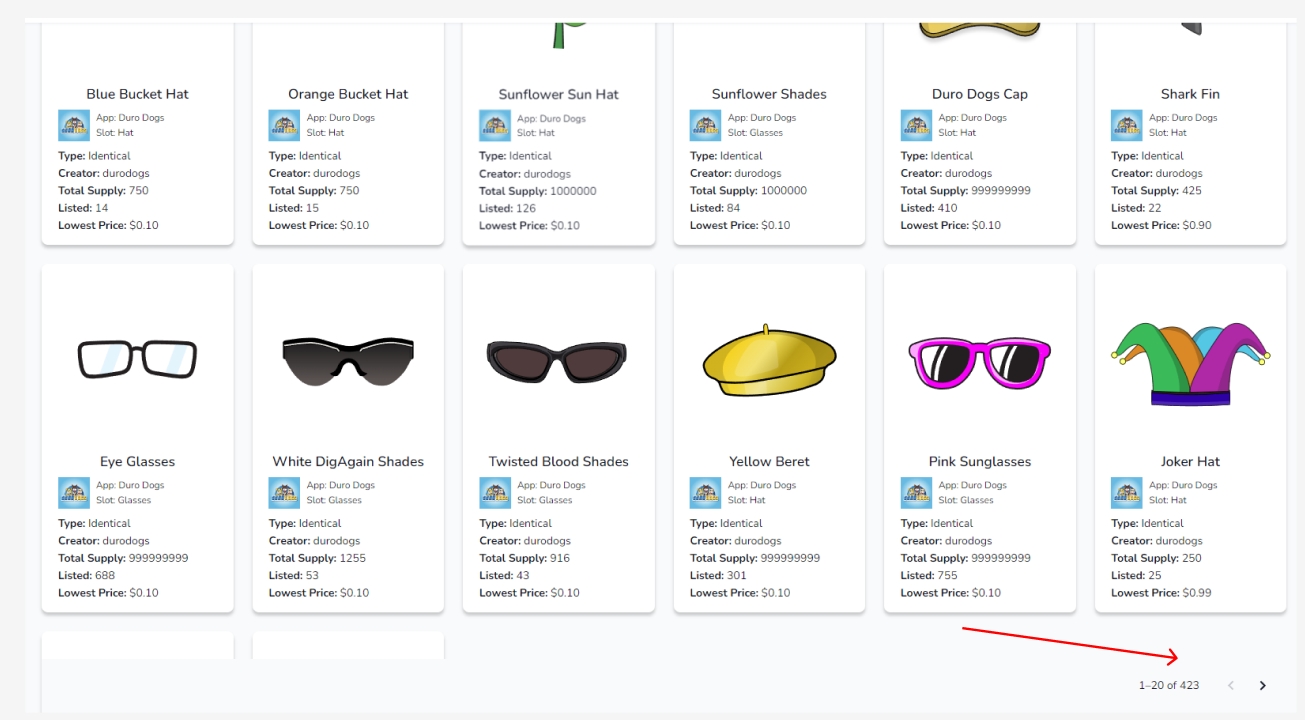
Task: Click Duro Dogs app icon on Twisted Blood Shades
Action: 495,493
